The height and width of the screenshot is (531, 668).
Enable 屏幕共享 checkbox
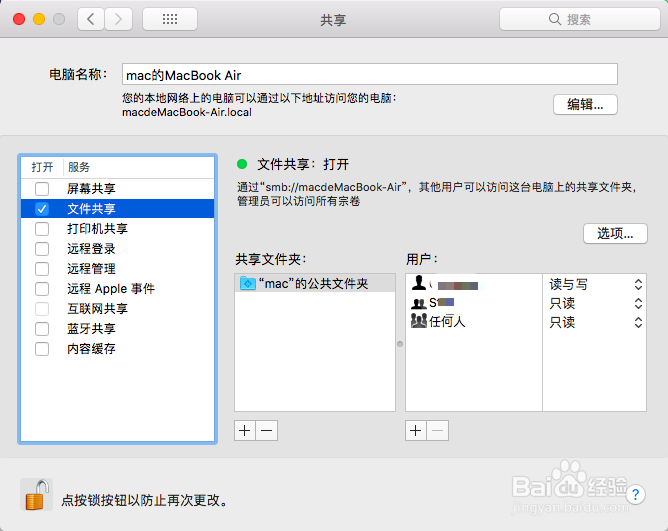[x=42, y=188]
